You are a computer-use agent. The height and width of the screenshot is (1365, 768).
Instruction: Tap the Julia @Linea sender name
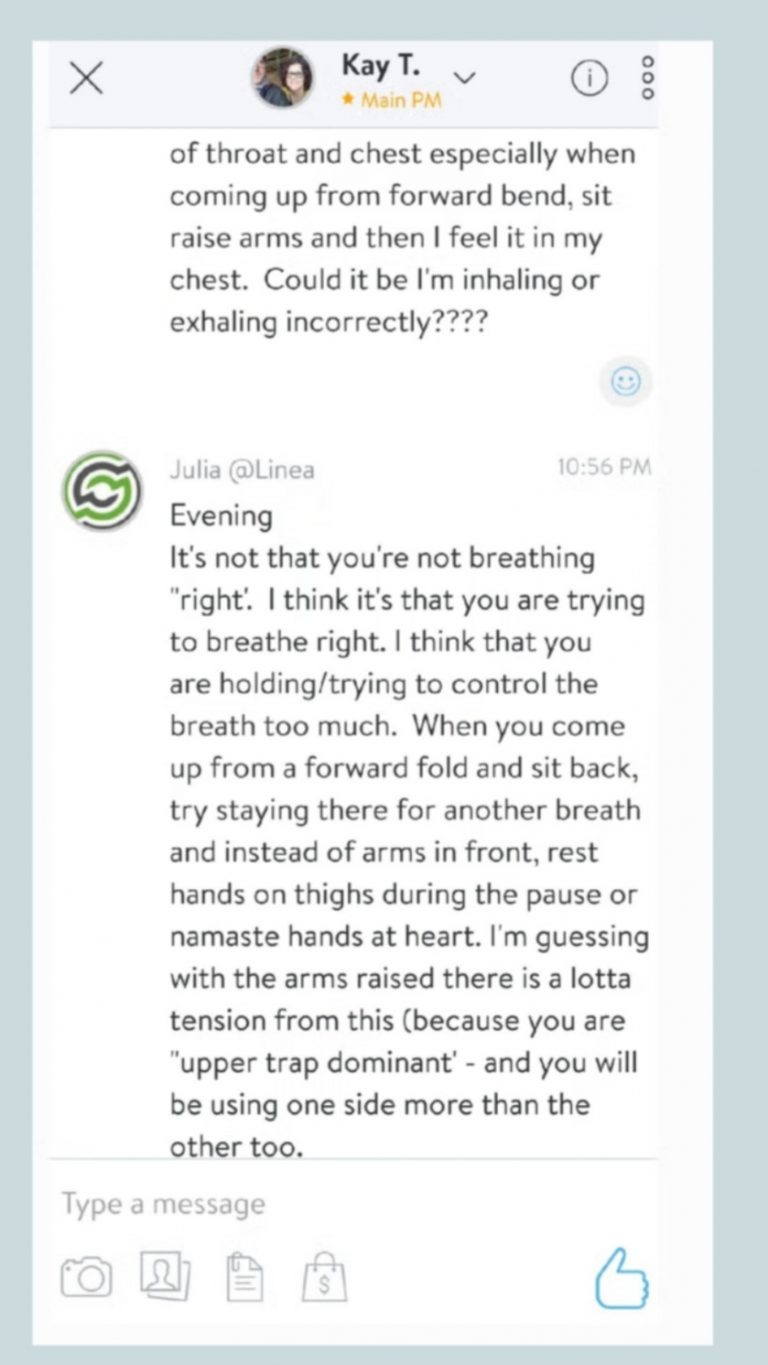click(x=241, y=469)
